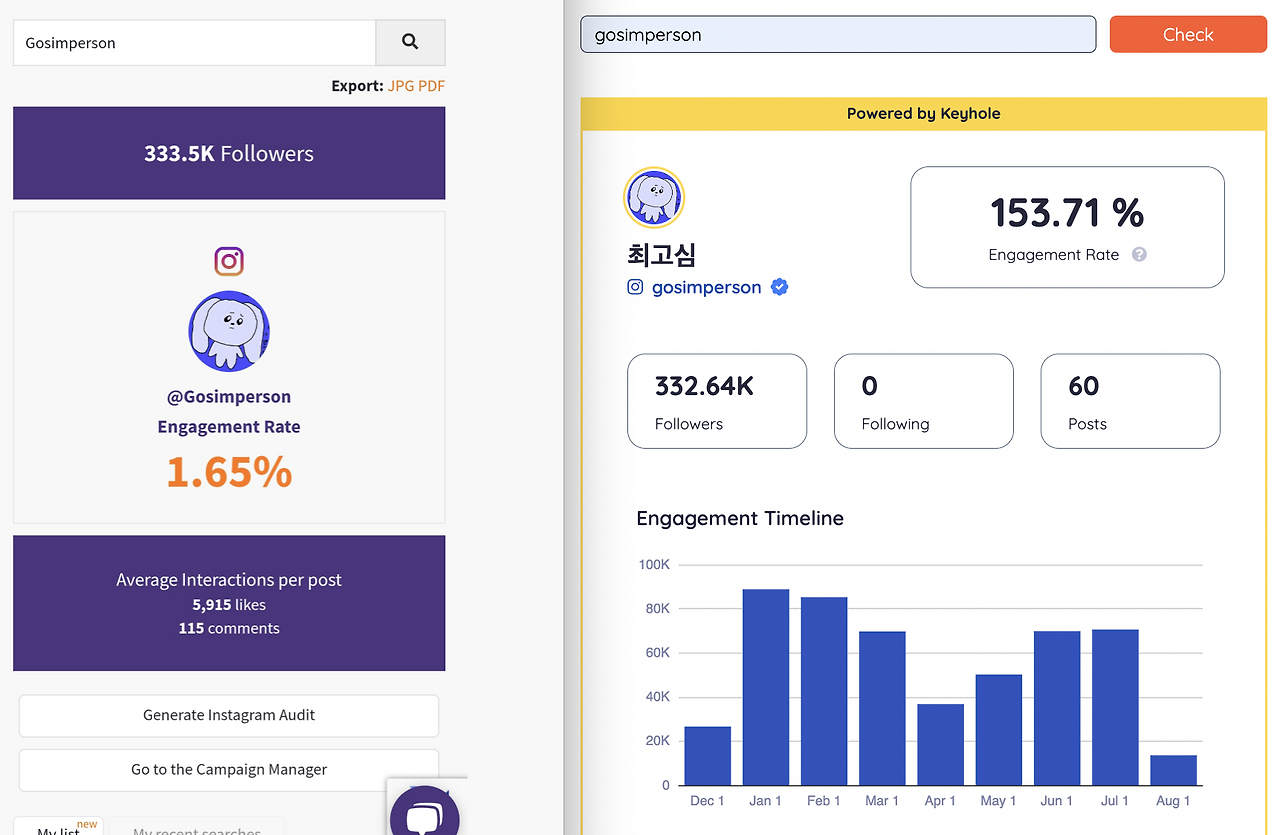Export the report as JPG
This screenshot has height=835, width=1280.
400,86
